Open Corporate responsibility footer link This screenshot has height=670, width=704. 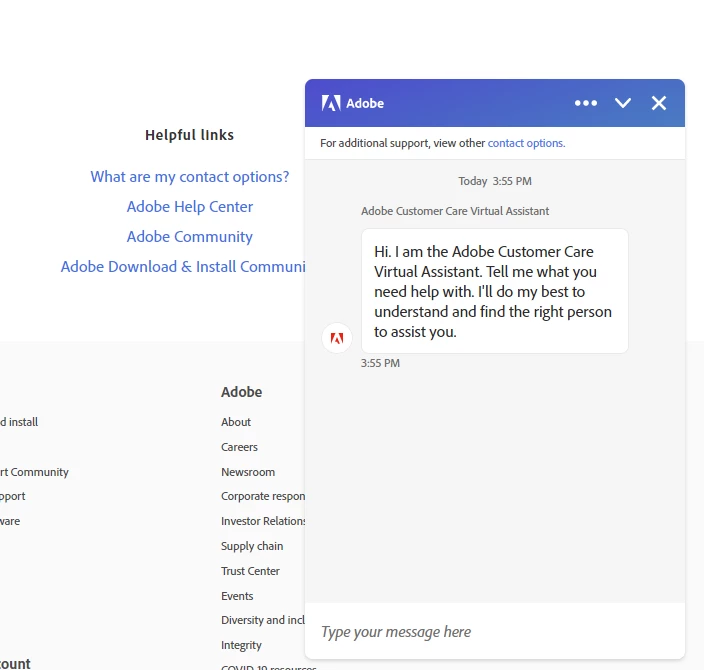click(x=263, y=496)
